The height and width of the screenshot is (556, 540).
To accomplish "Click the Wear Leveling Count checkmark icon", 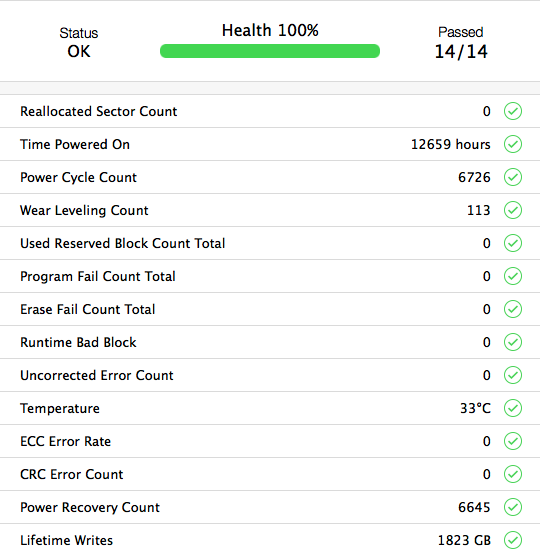I will [x=513, y=210].
